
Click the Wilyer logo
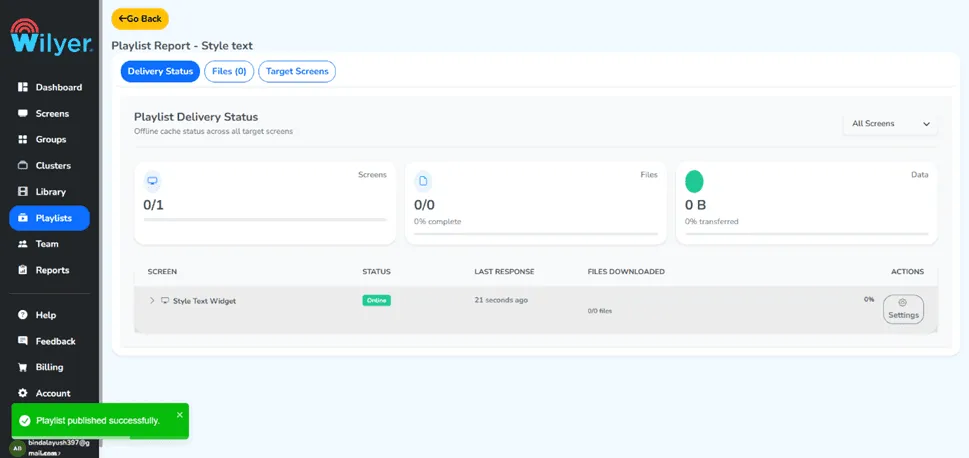point(51,37)
